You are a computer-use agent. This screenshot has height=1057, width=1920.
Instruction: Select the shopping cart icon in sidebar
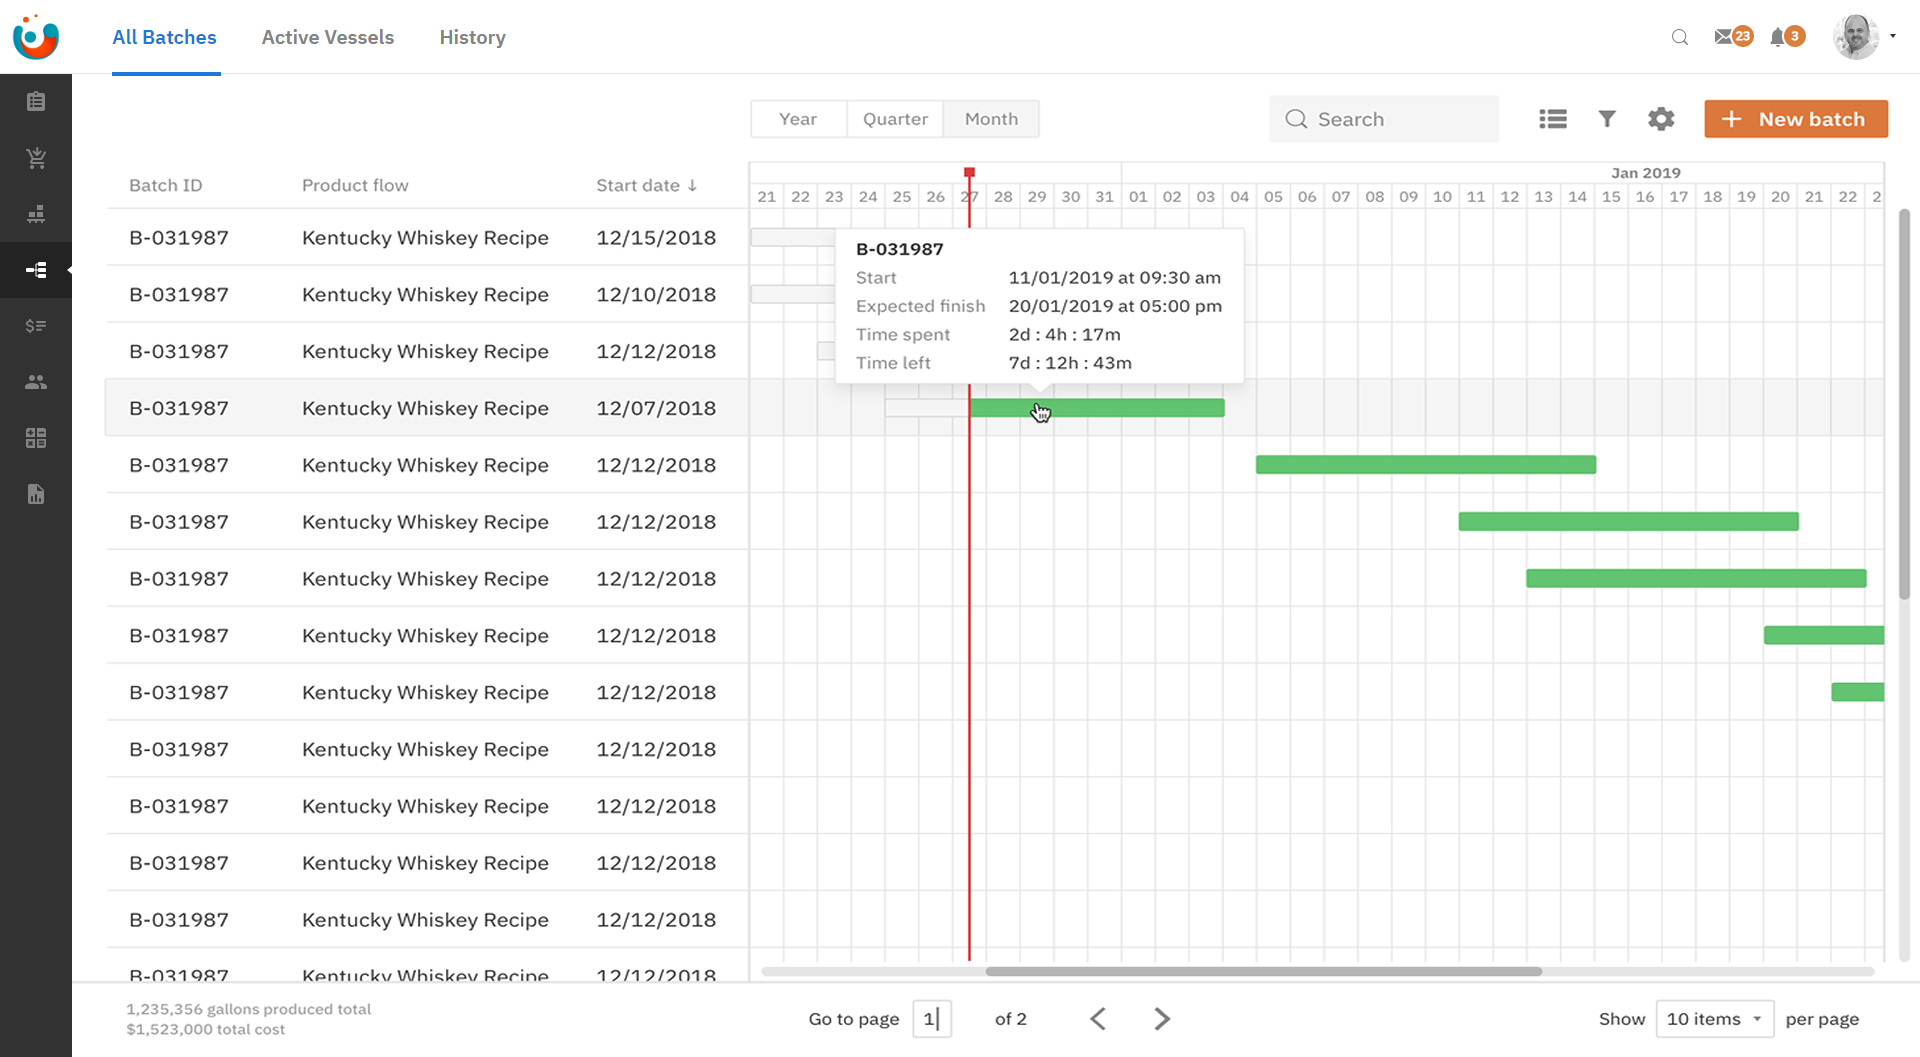point(36,157)
